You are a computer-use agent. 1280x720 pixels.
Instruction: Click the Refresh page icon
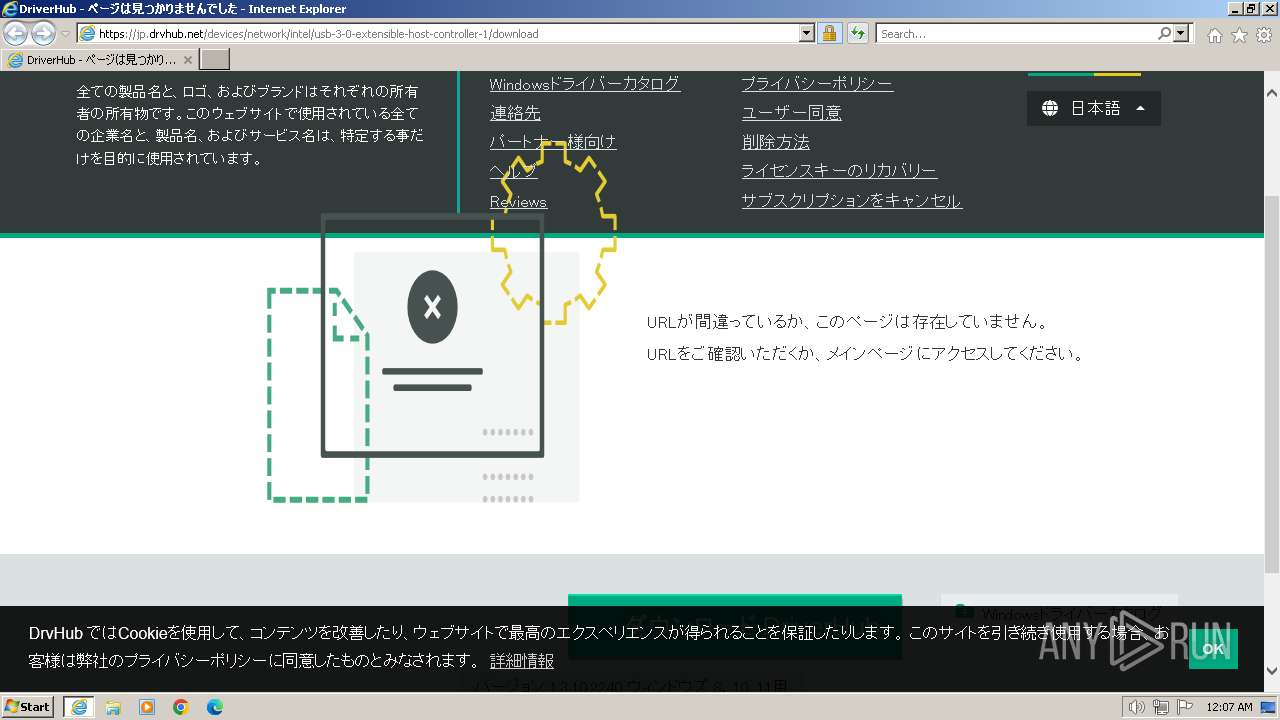(x=857, y=33)
